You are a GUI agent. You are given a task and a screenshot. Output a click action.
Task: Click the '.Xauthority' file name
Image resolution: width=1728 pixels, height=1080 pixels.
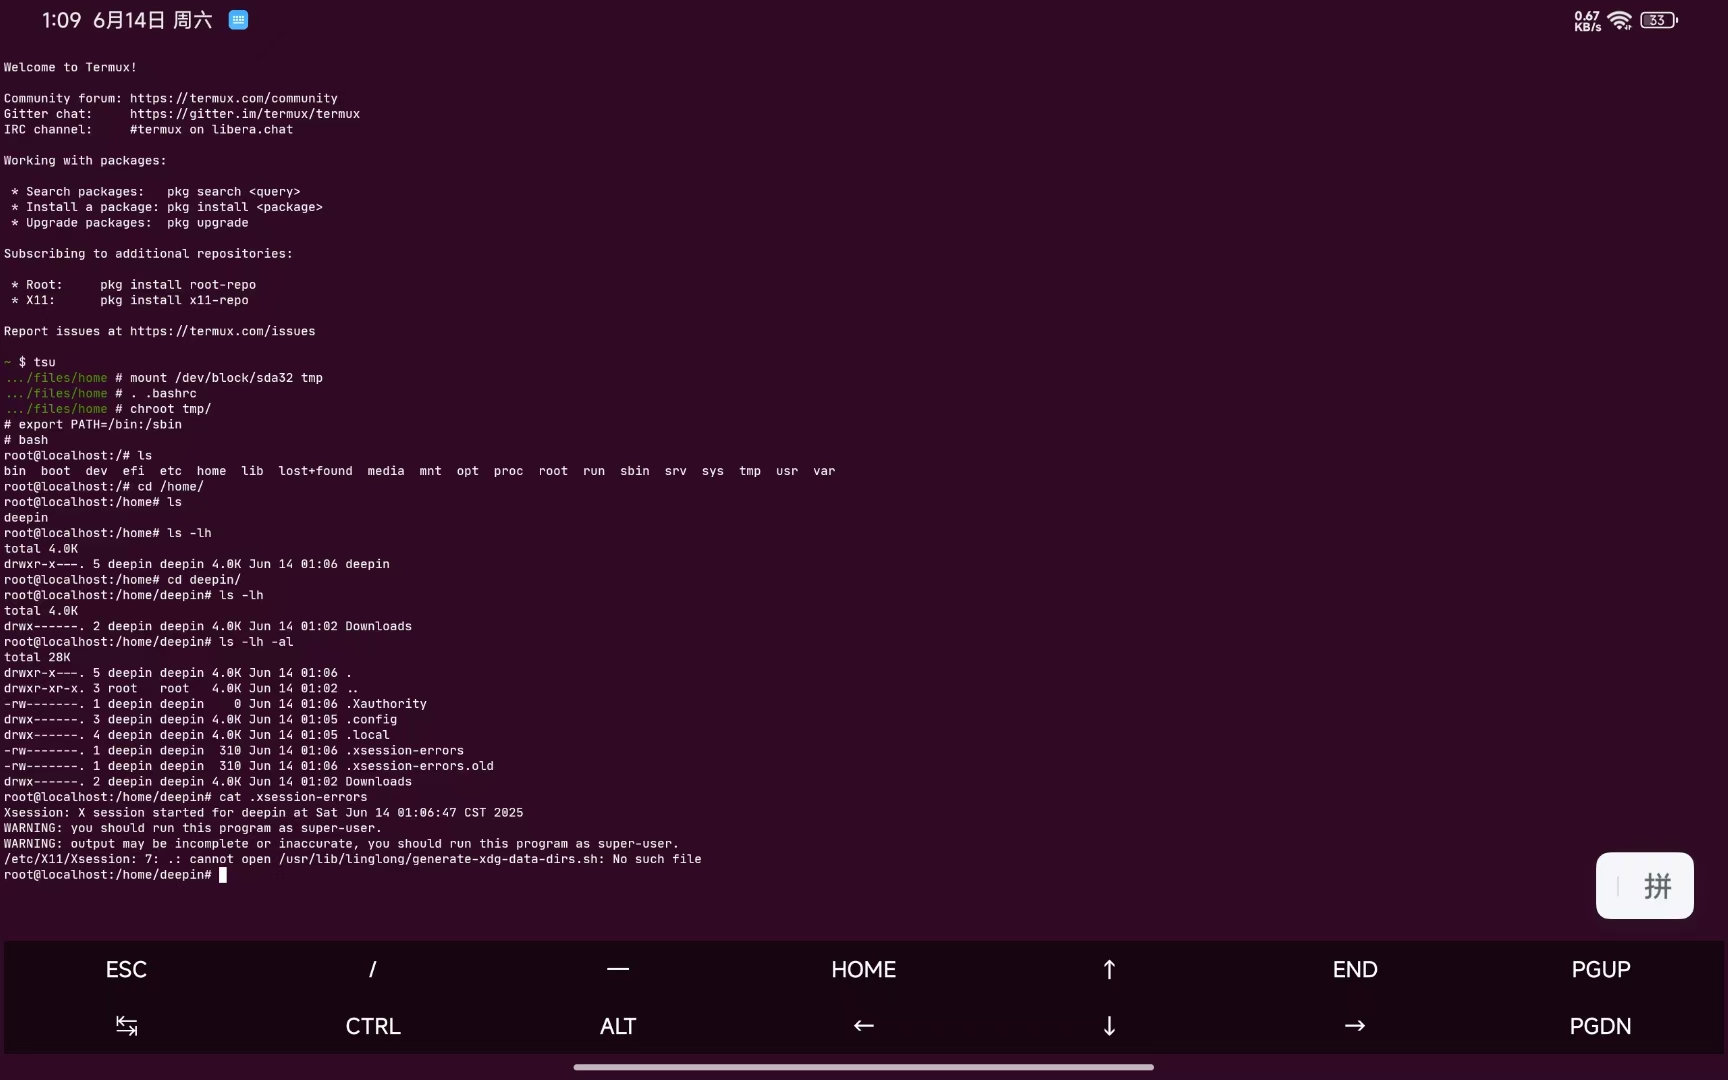coord(386,704)
